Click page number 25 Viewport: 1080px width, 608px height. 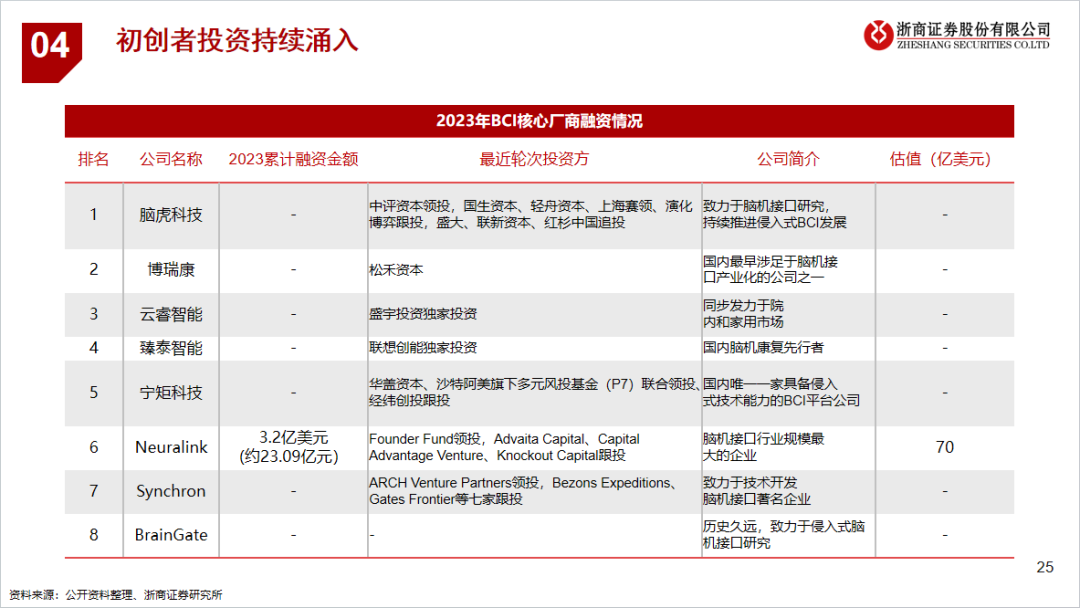click(1045, 567)
